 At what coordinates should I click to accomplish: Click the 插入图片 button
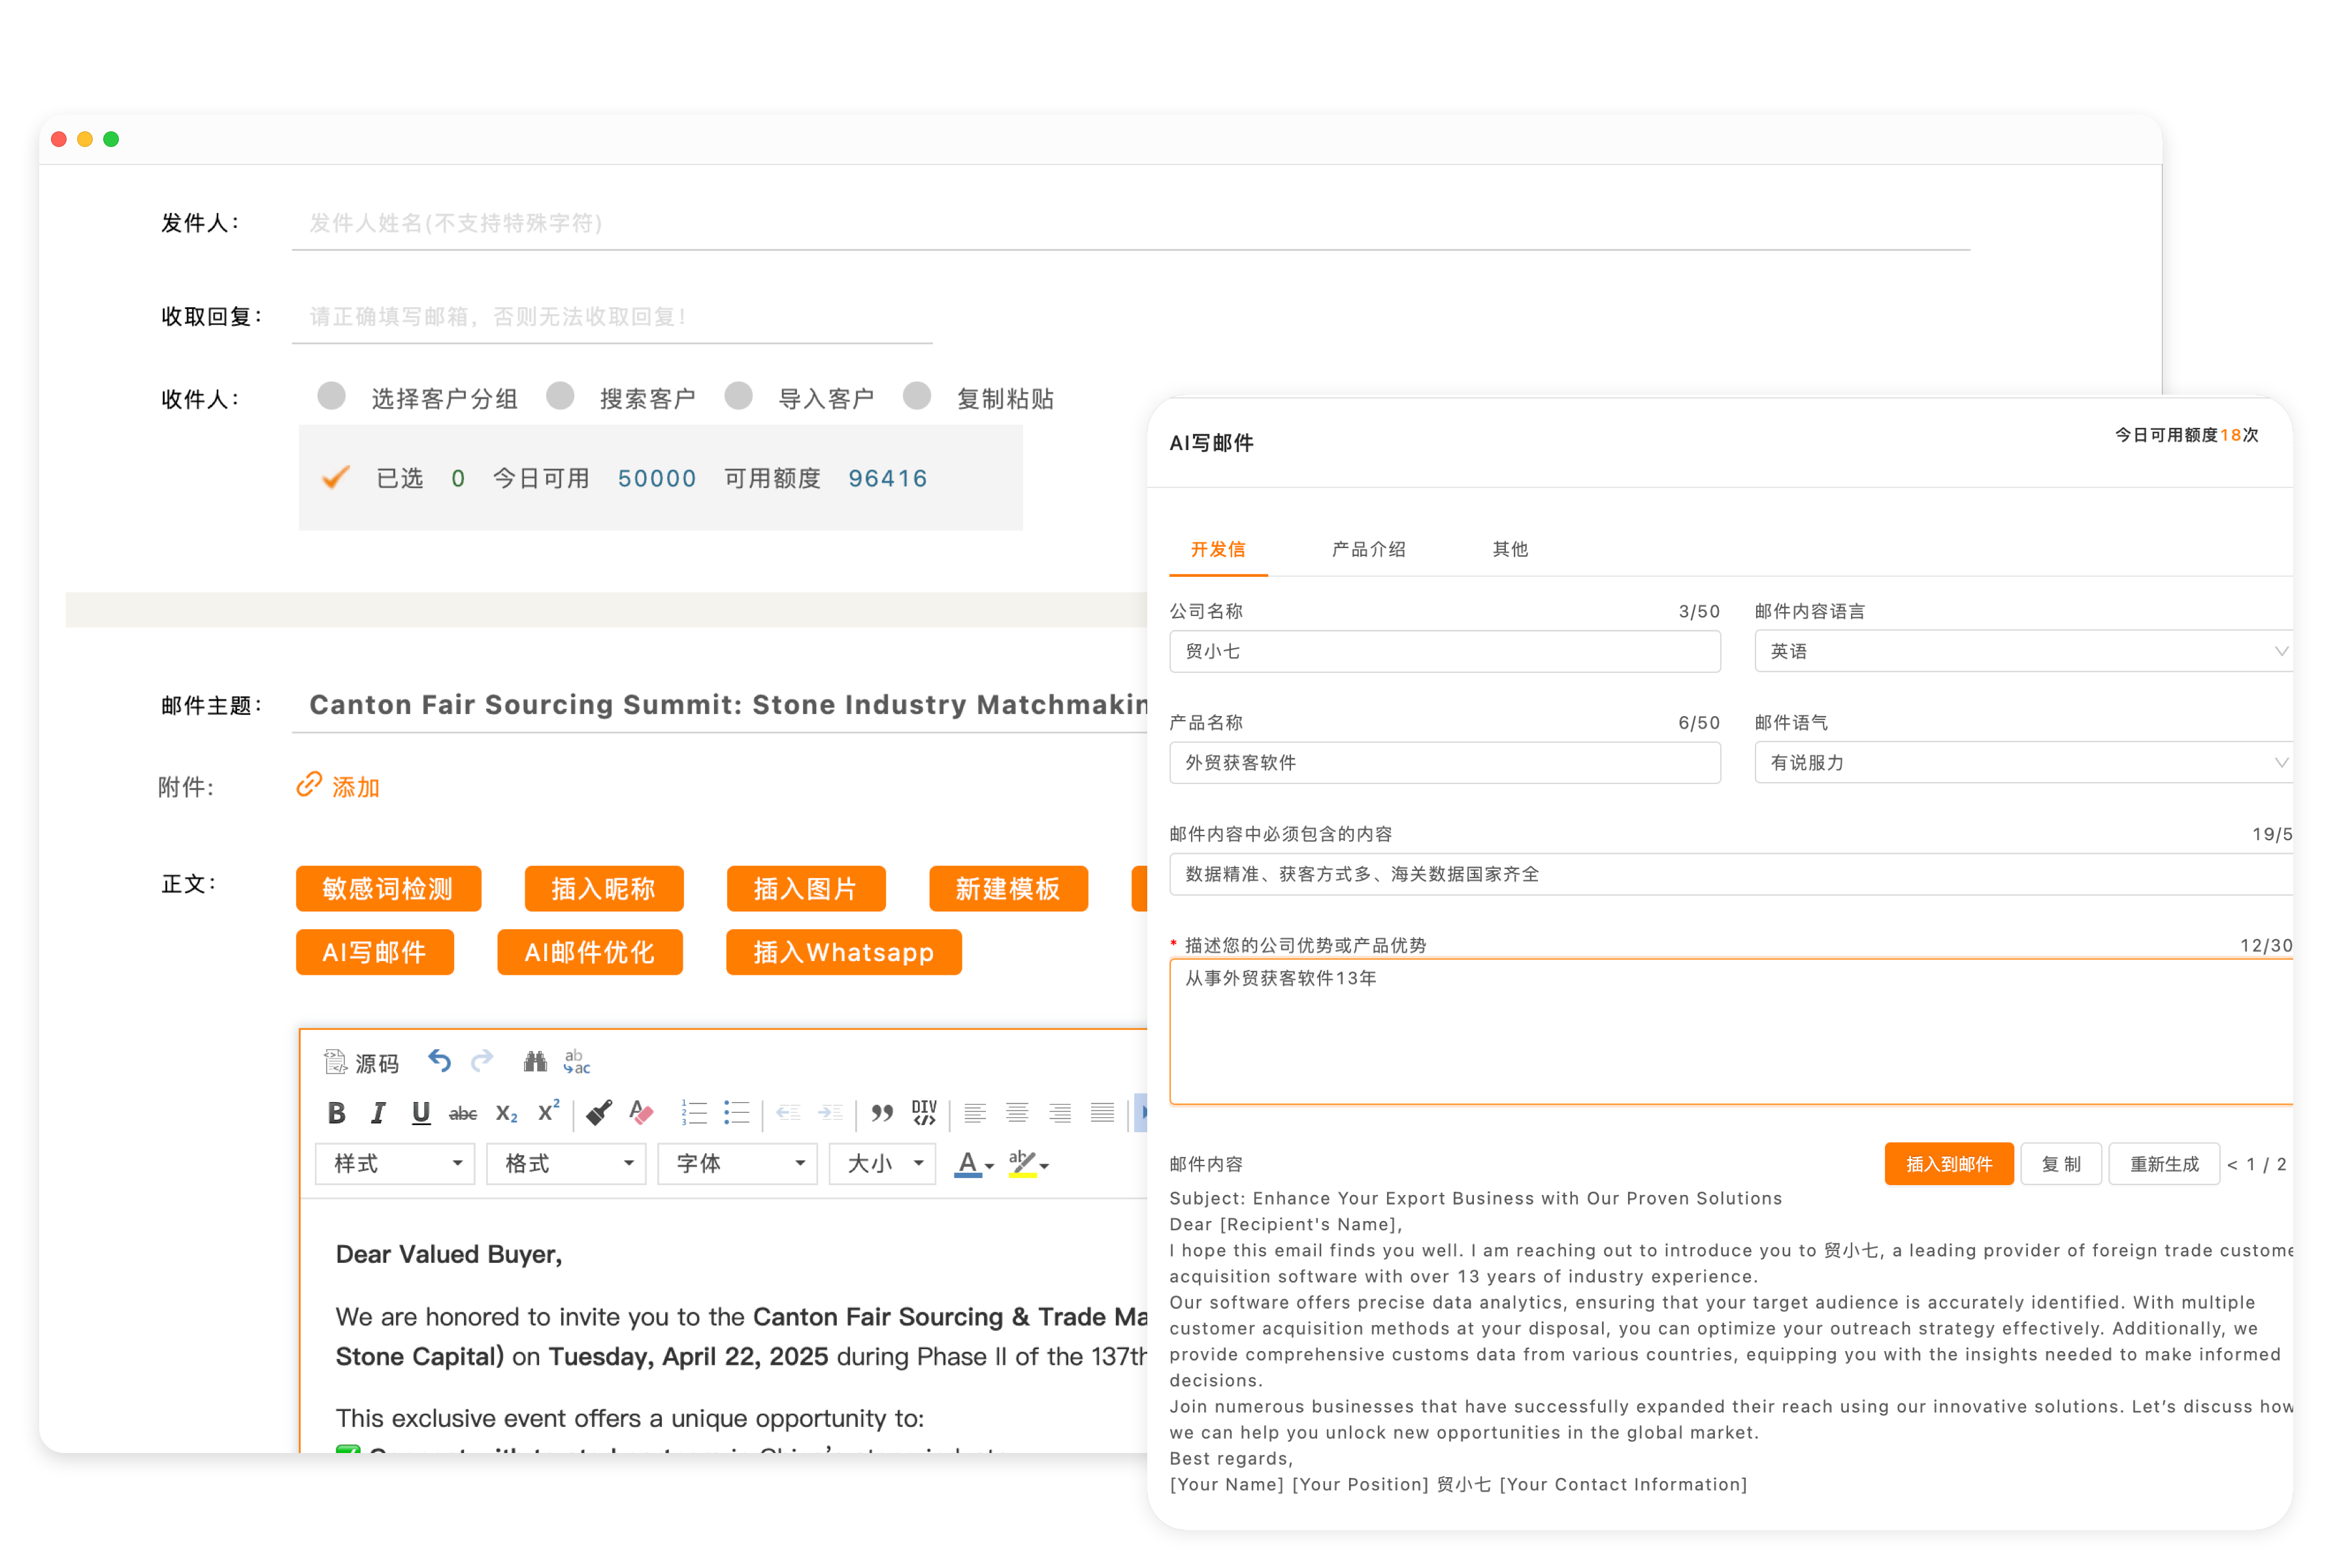point(806,888)
